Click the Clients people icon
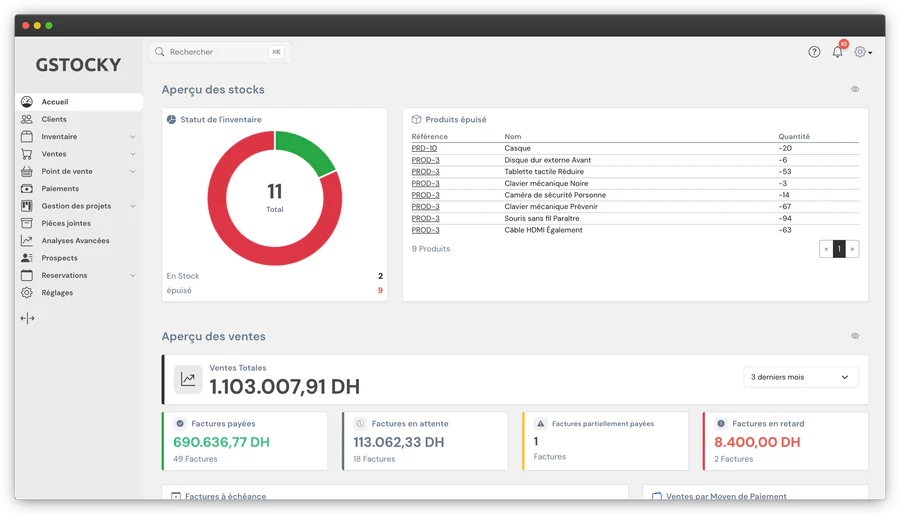The height and width of the screenshot is (514, 900). tap(27, 119)
